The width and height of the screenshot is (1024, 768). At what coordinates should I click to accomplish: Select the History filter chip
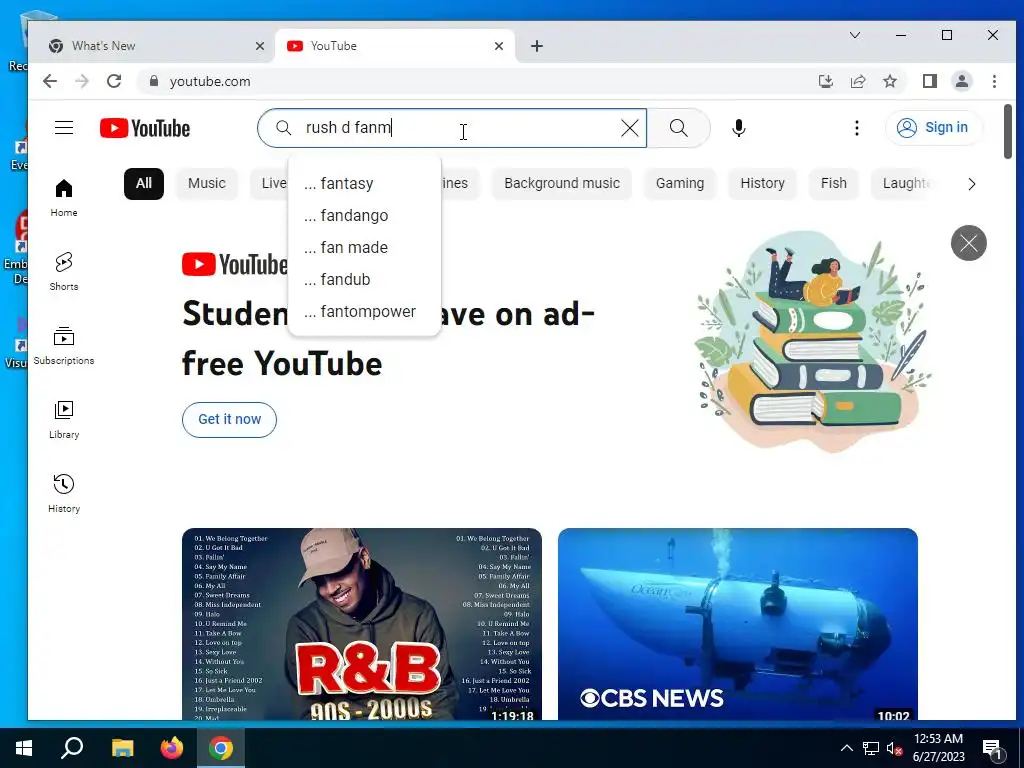coord(762,184)
